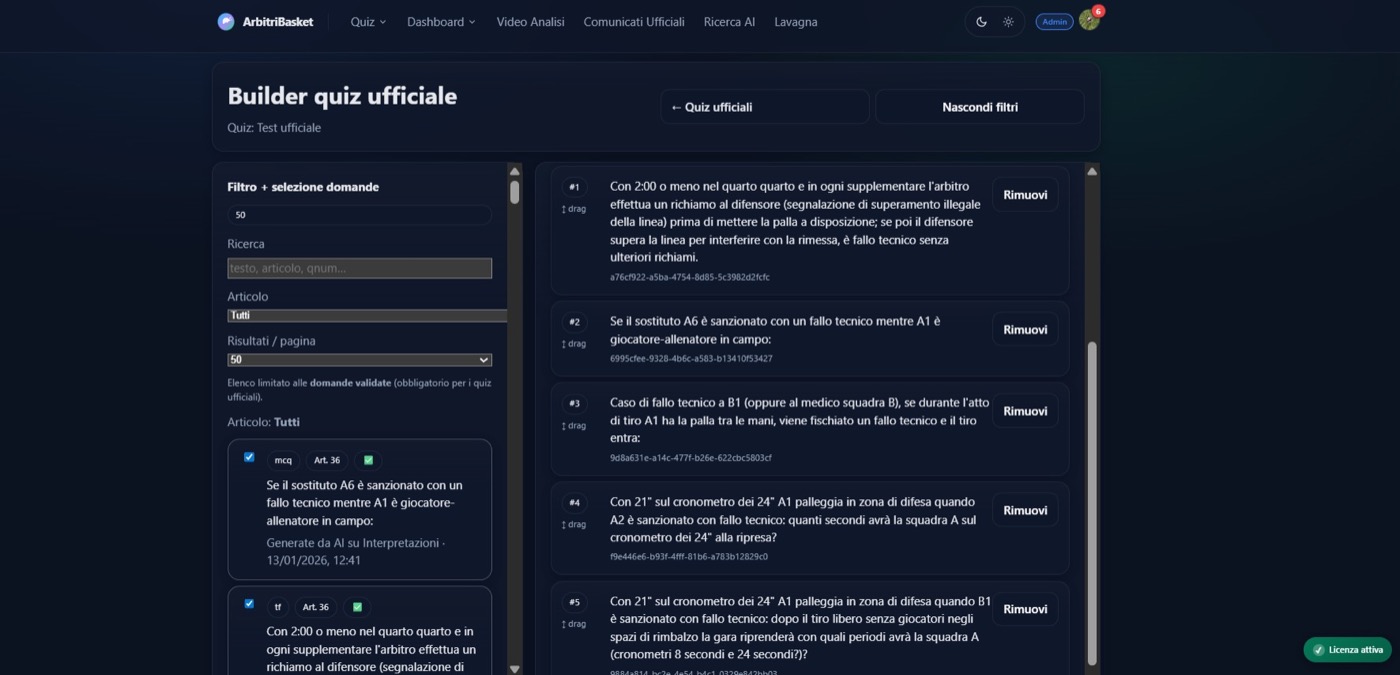1400x675 pixels.
Task: Click the filter panel scrollbar thumb
Action: point(515,192)
